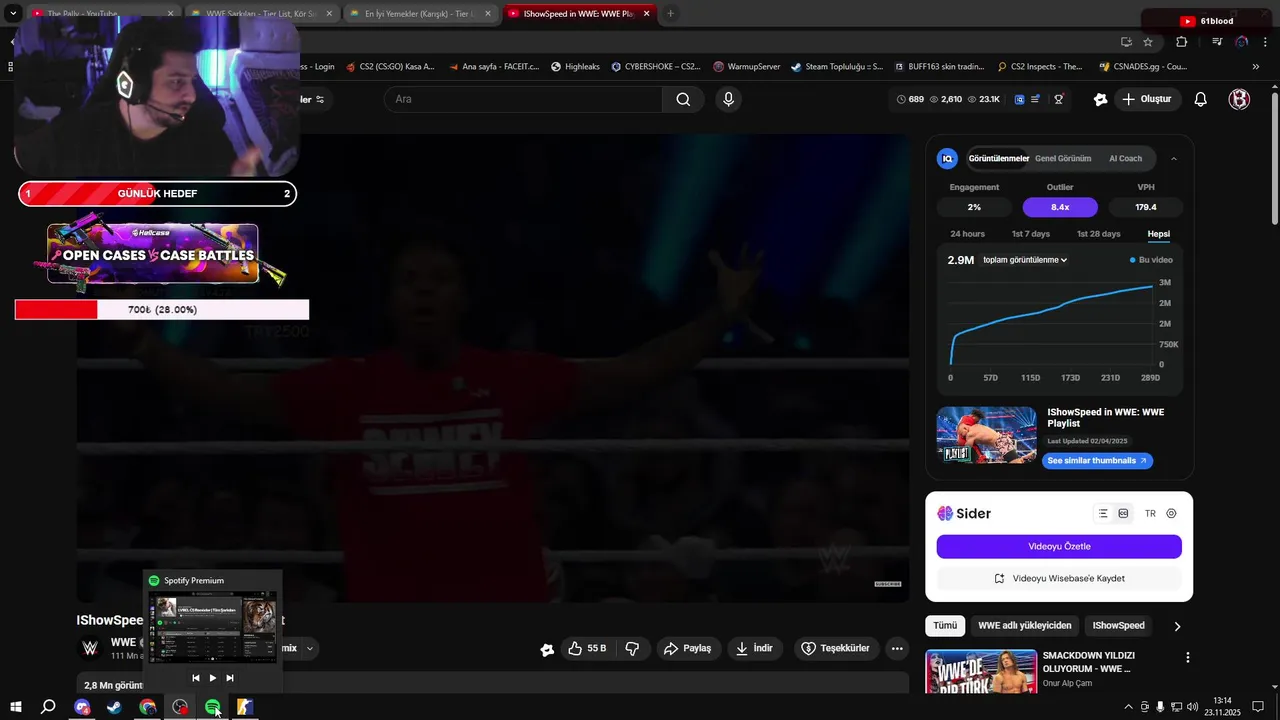The height and width of the screenshot is (720, 1280).
Task: Start voice search with the microphone icon
Action: point(728,99)
